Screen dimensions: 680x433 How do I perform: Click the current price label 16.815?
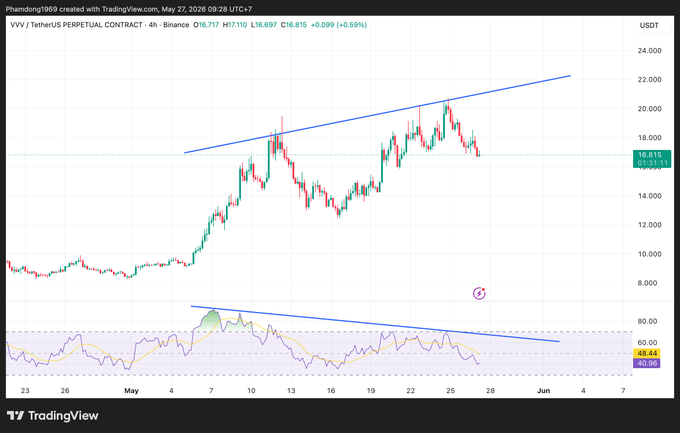[652, 155]
